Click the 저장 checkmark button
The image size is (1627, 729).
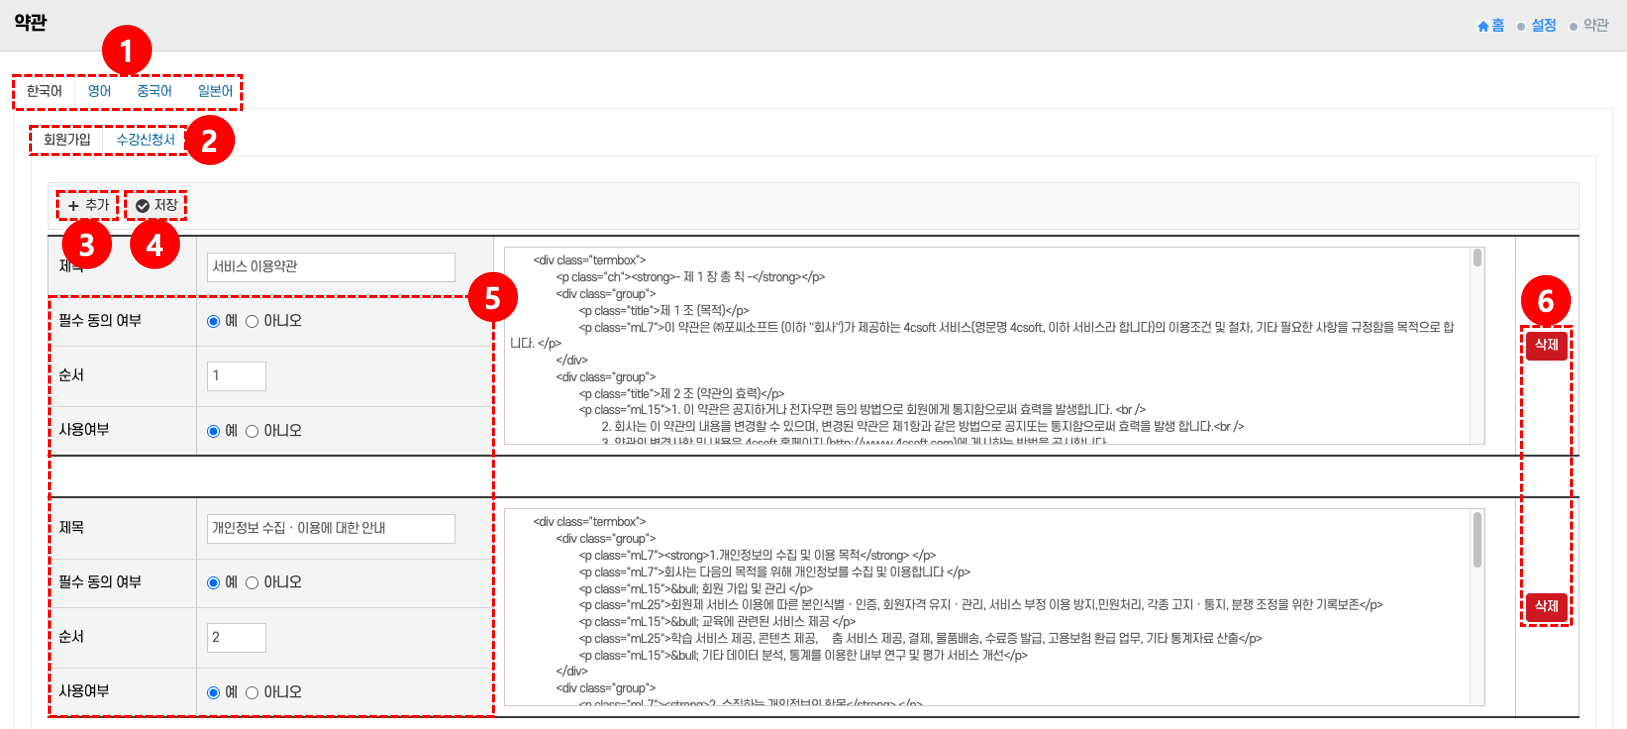(157, 205)
